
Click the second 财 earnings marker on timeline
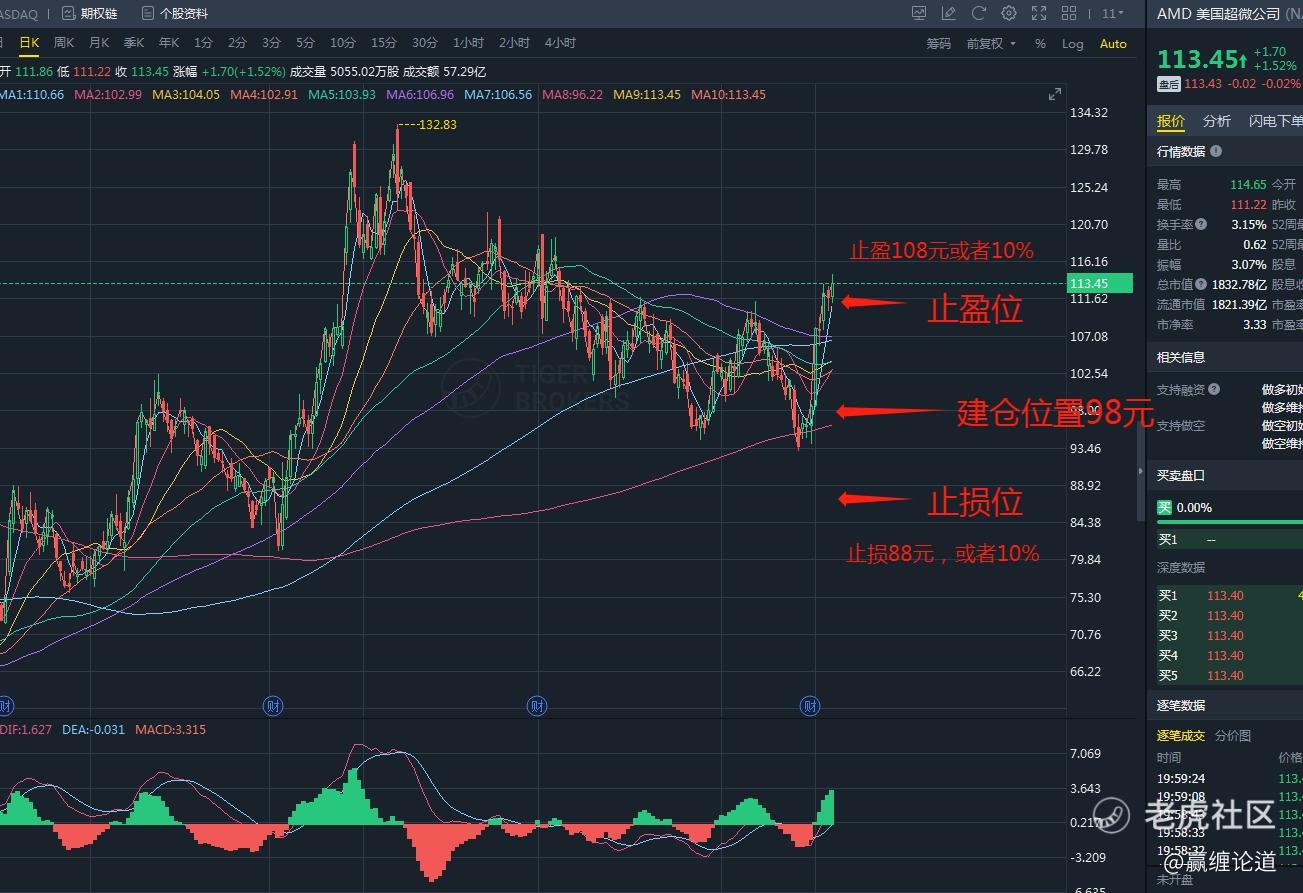coord(272,706)
